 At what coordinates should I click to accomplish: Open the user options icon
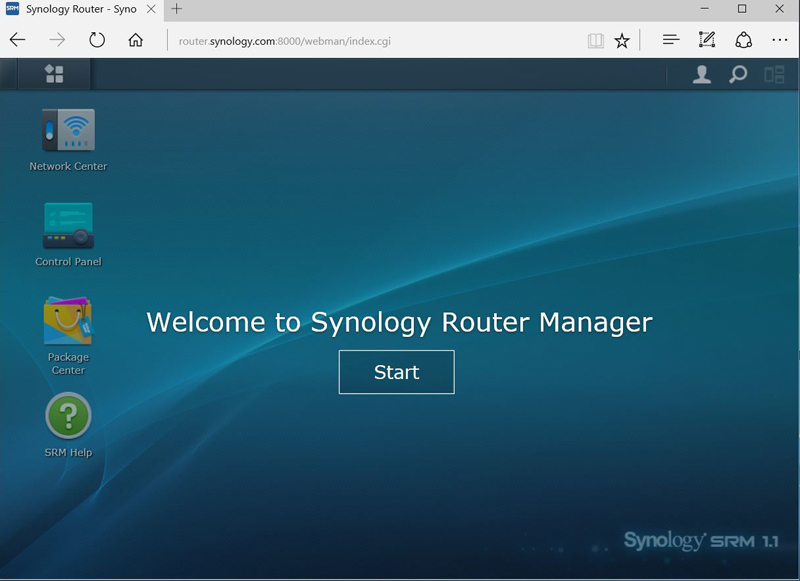click(x=702, y=74)
